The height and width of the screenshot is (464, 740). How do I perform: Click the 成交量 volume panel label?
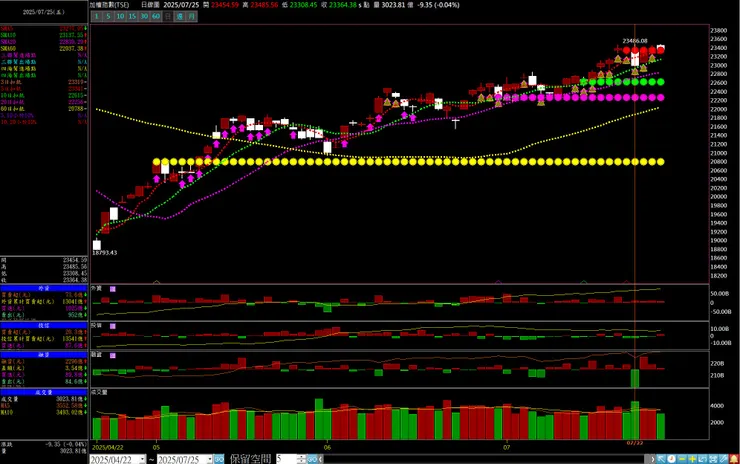click(x=99, y=392)
